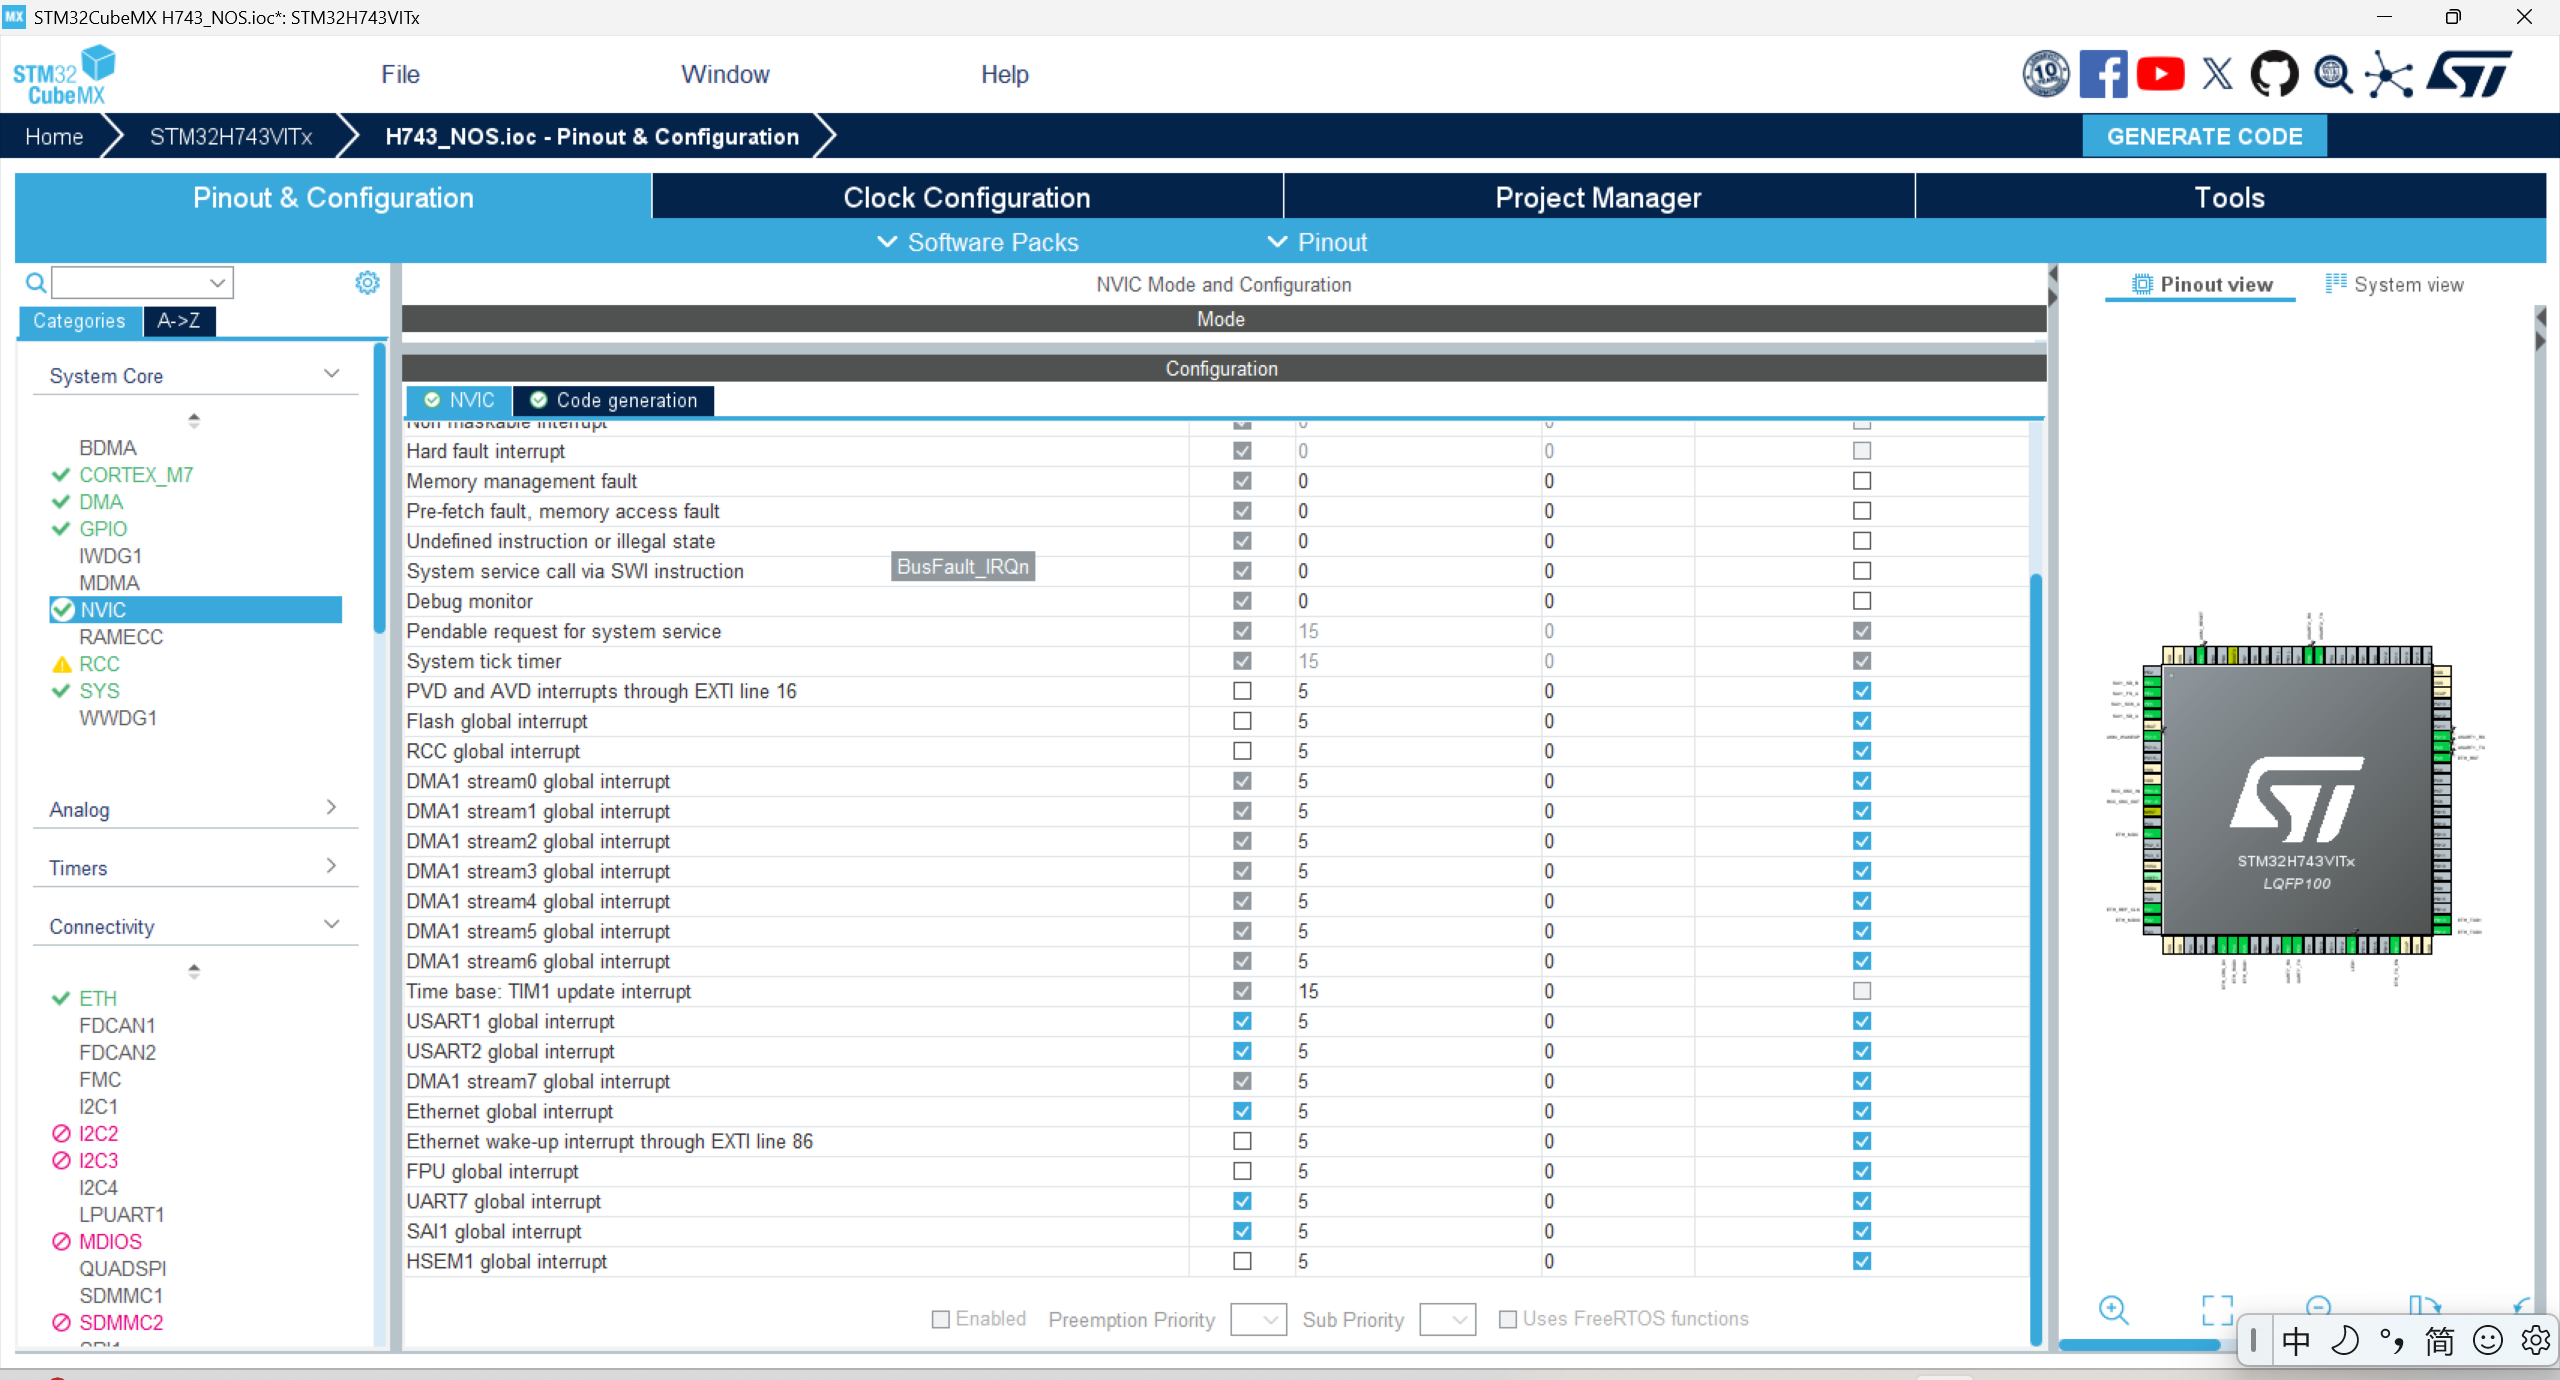2560x1380 pixels.
Task: Collapse the System Core category
Action: coord(331,373)
